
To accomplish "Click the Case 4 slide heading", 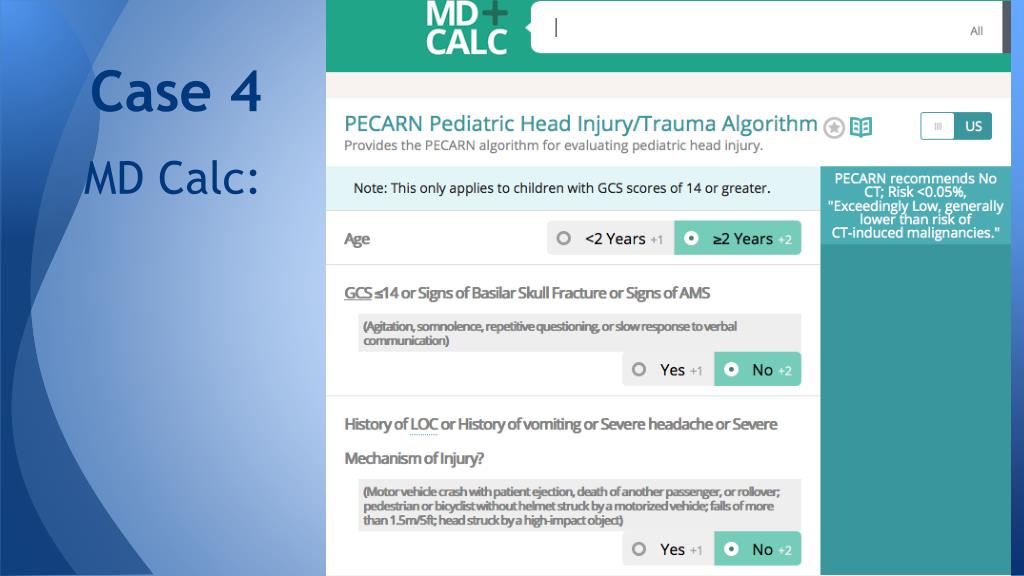I will [x=176, y=91].
